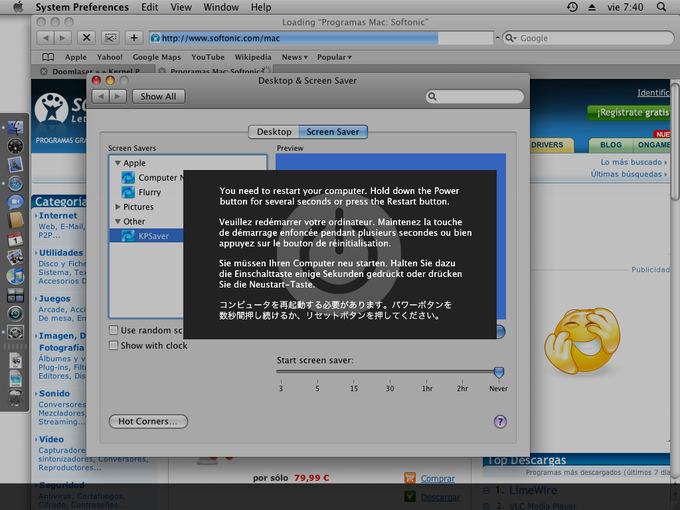Screen dimensions: 680x510
Task: Open Address Book icon in dock
Action: (15, 221)
